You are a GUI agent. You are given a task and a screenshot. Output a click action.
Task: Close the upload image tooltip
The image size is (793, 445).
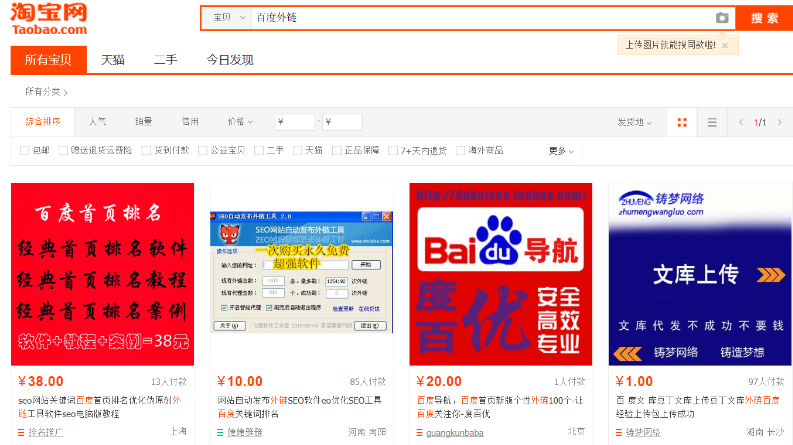coord(725,46)
